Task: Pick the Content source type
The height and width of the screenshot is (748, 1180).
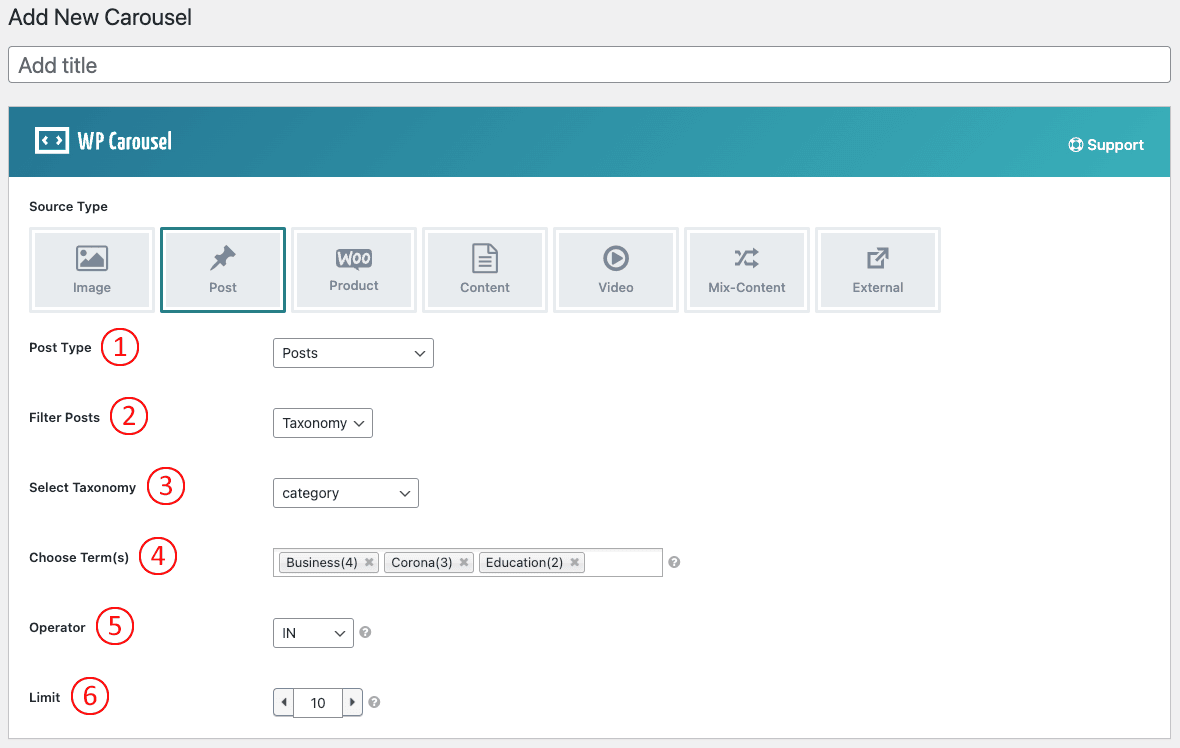Action: (485, 270)
